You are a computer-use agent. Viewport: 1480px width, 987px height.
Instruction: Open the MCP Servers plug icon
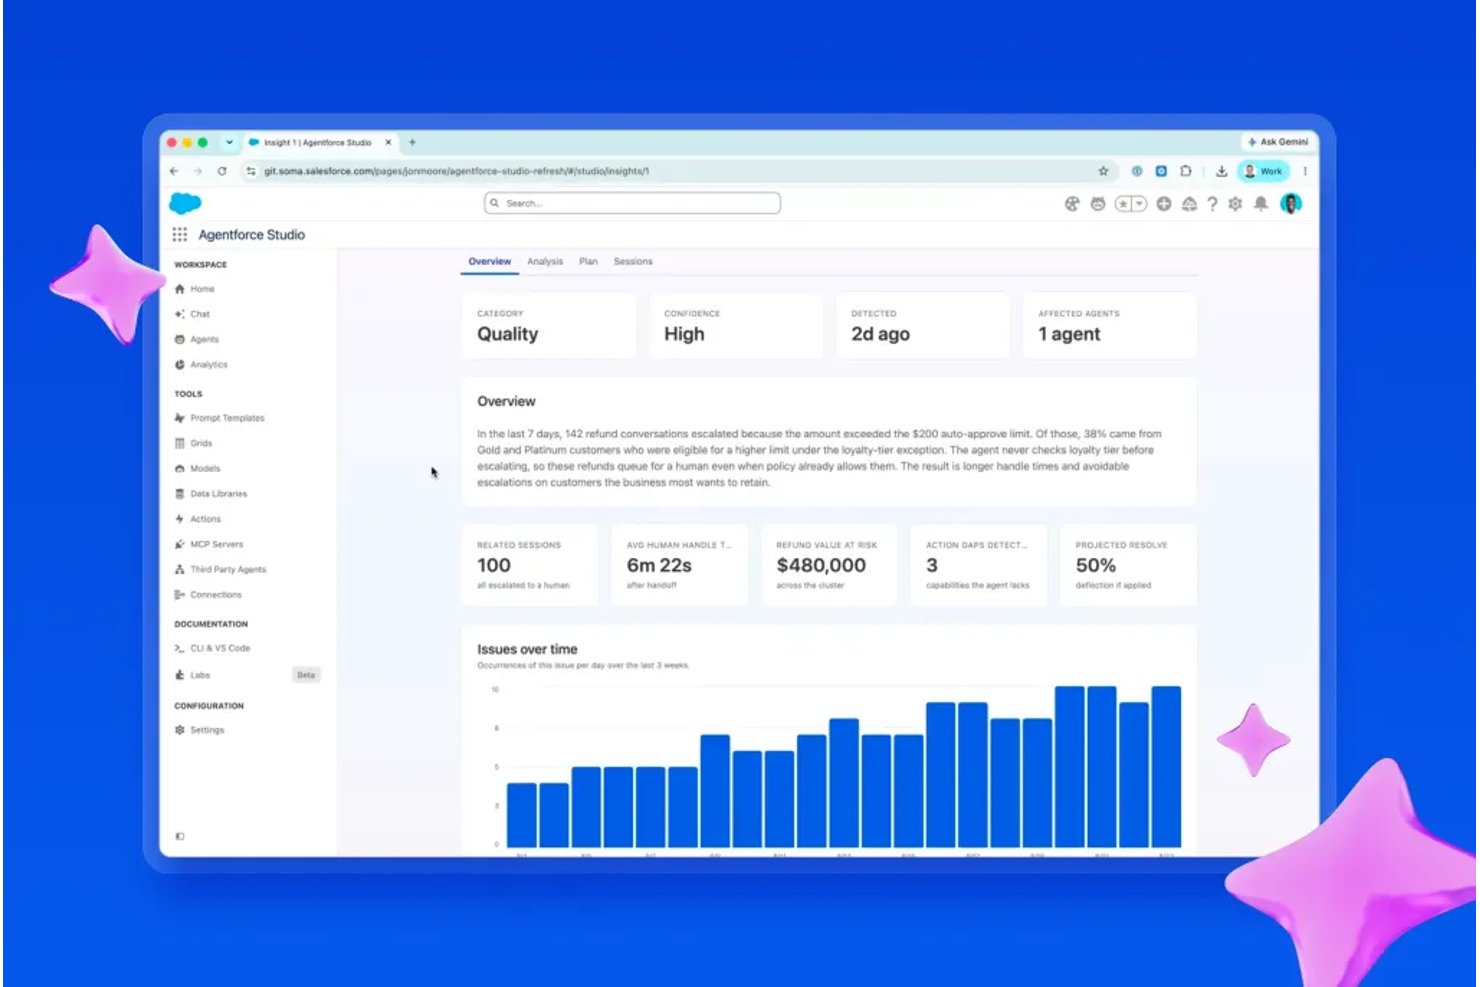pos(180,544)
